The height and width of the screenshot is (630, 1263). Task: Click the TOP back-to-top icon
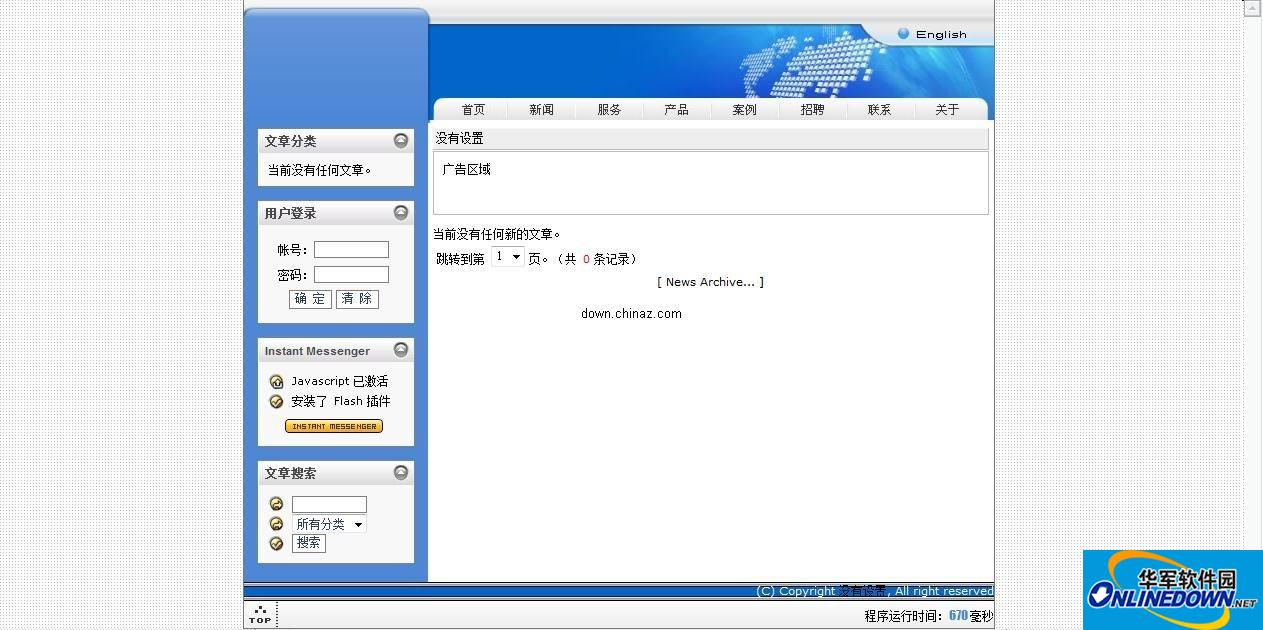pyautogui.click(x=260, y=614)
